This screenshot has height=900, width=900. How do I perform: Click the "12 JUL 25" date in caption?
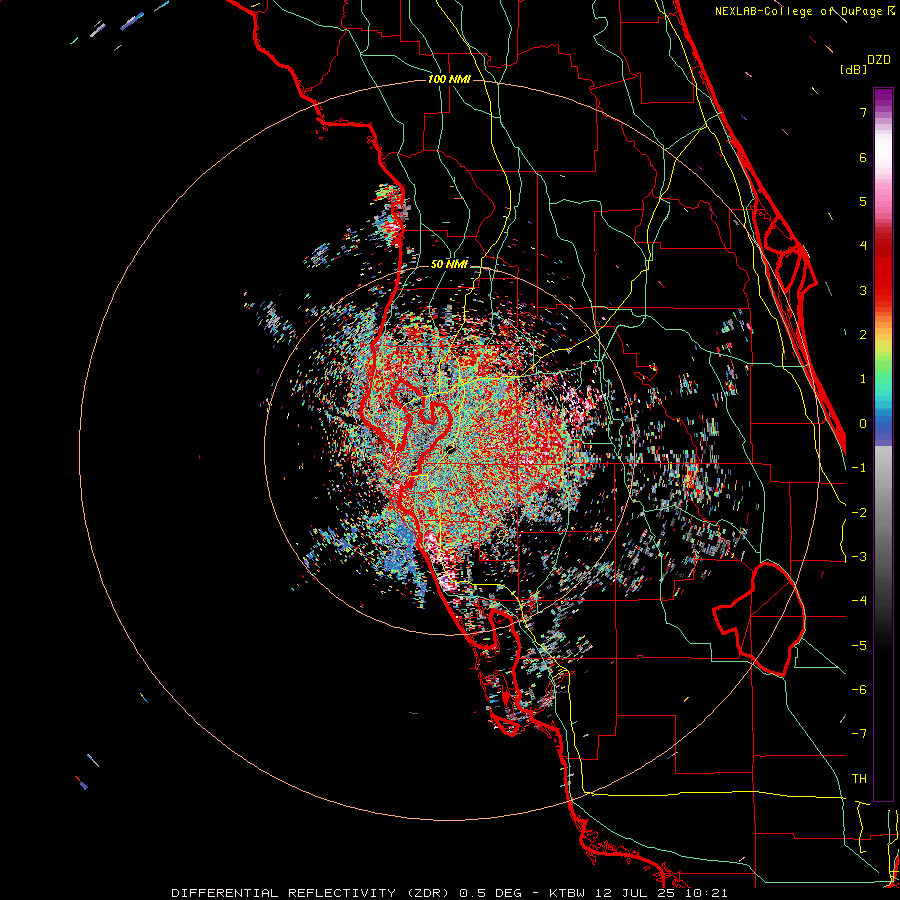click(x=636, y=893)
